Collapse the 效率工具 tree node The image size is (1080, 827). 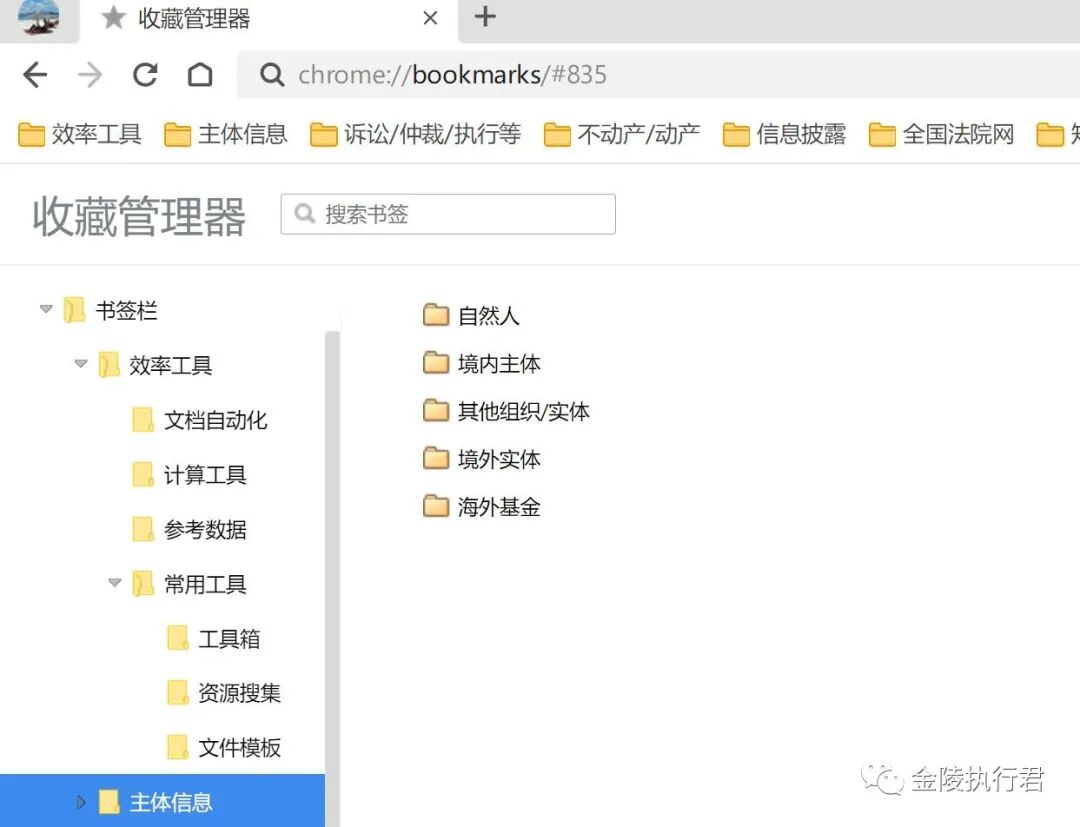pos(80,365)
